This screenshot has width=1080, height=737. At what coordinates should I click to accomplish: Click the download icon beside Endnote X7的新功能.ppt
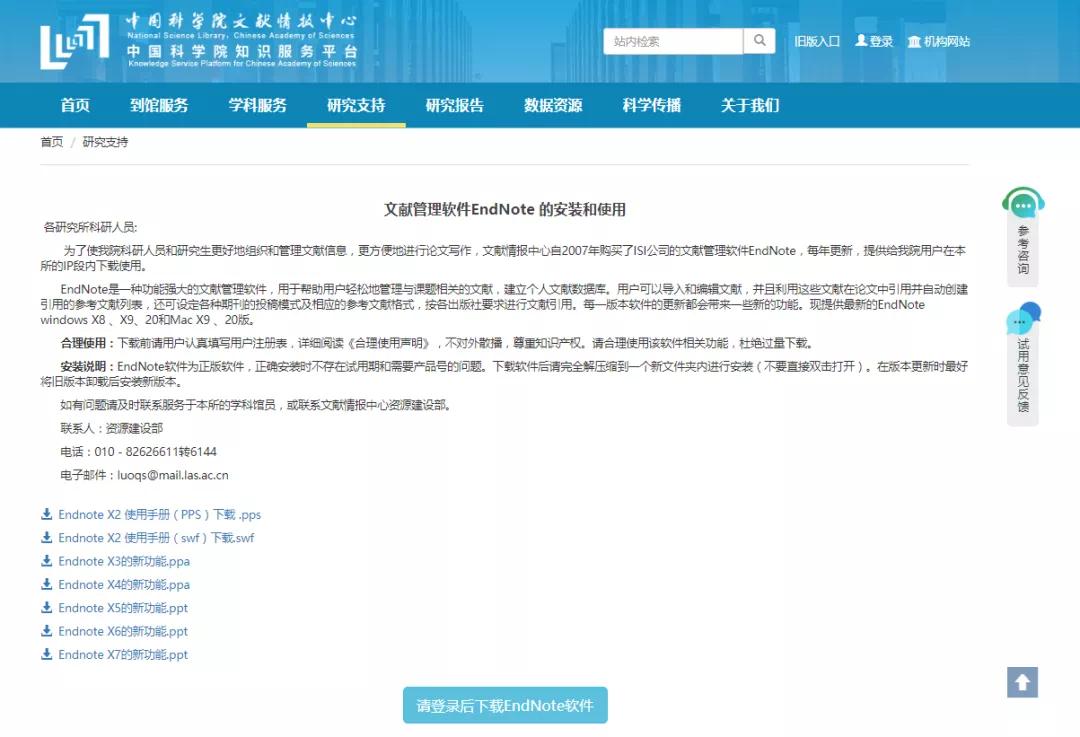coord(46,654)
